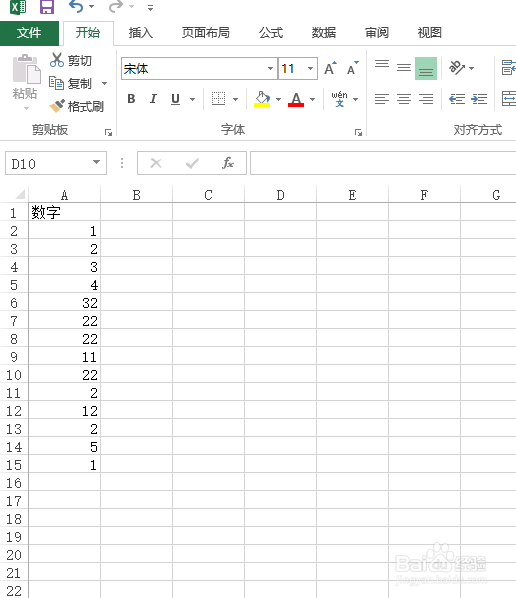Toggle Align Right horizontal alignment
The width and height of the screenshot is (516, 598).
click(x=426, y=99)
